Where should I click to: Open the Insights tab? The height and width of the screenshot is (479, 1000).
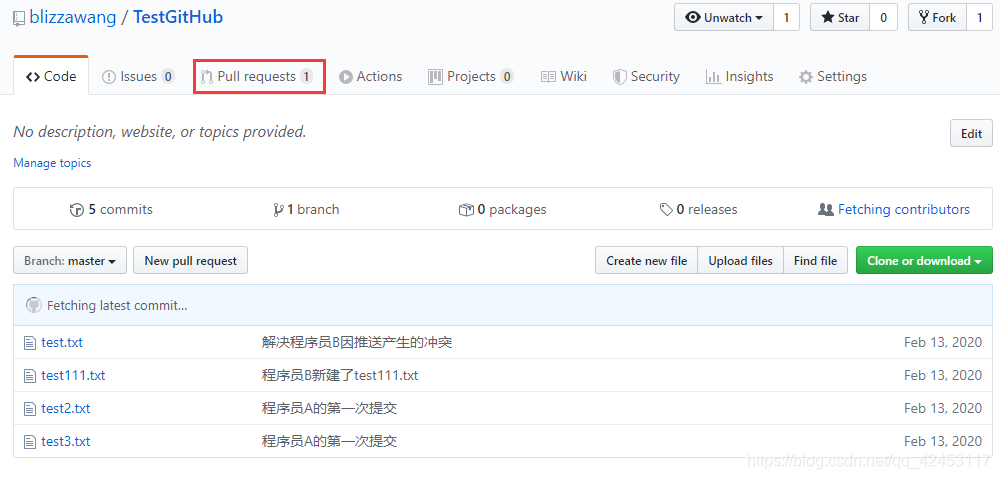click(x=740, y=77)
